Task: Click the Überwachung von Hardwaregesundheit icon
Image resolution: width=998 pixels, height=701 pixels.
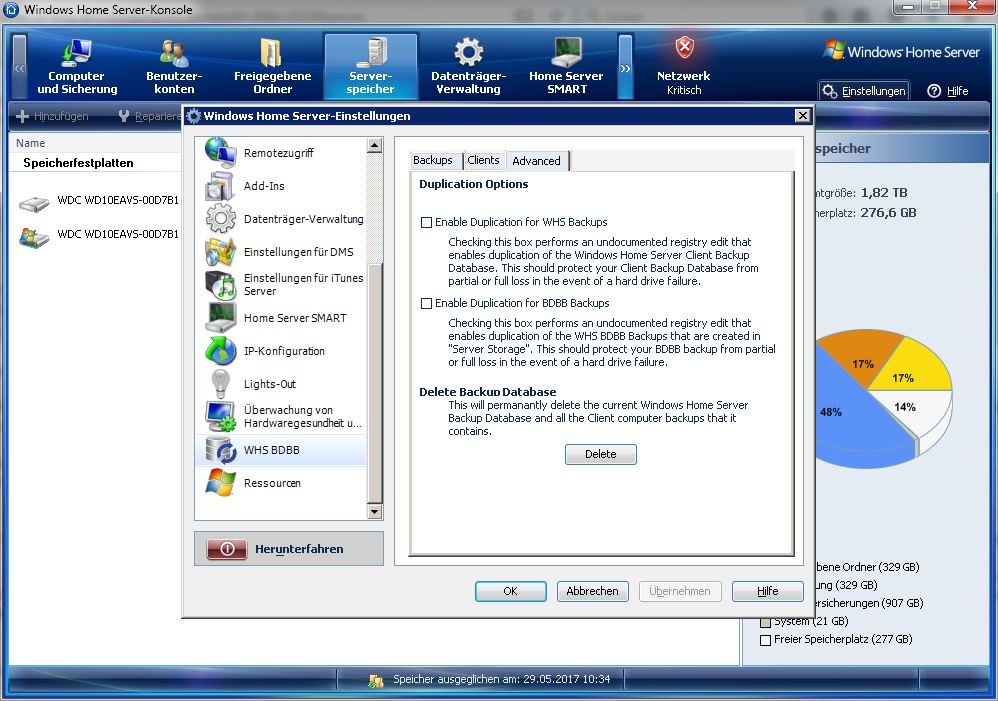Action: [x=220, y=416]
